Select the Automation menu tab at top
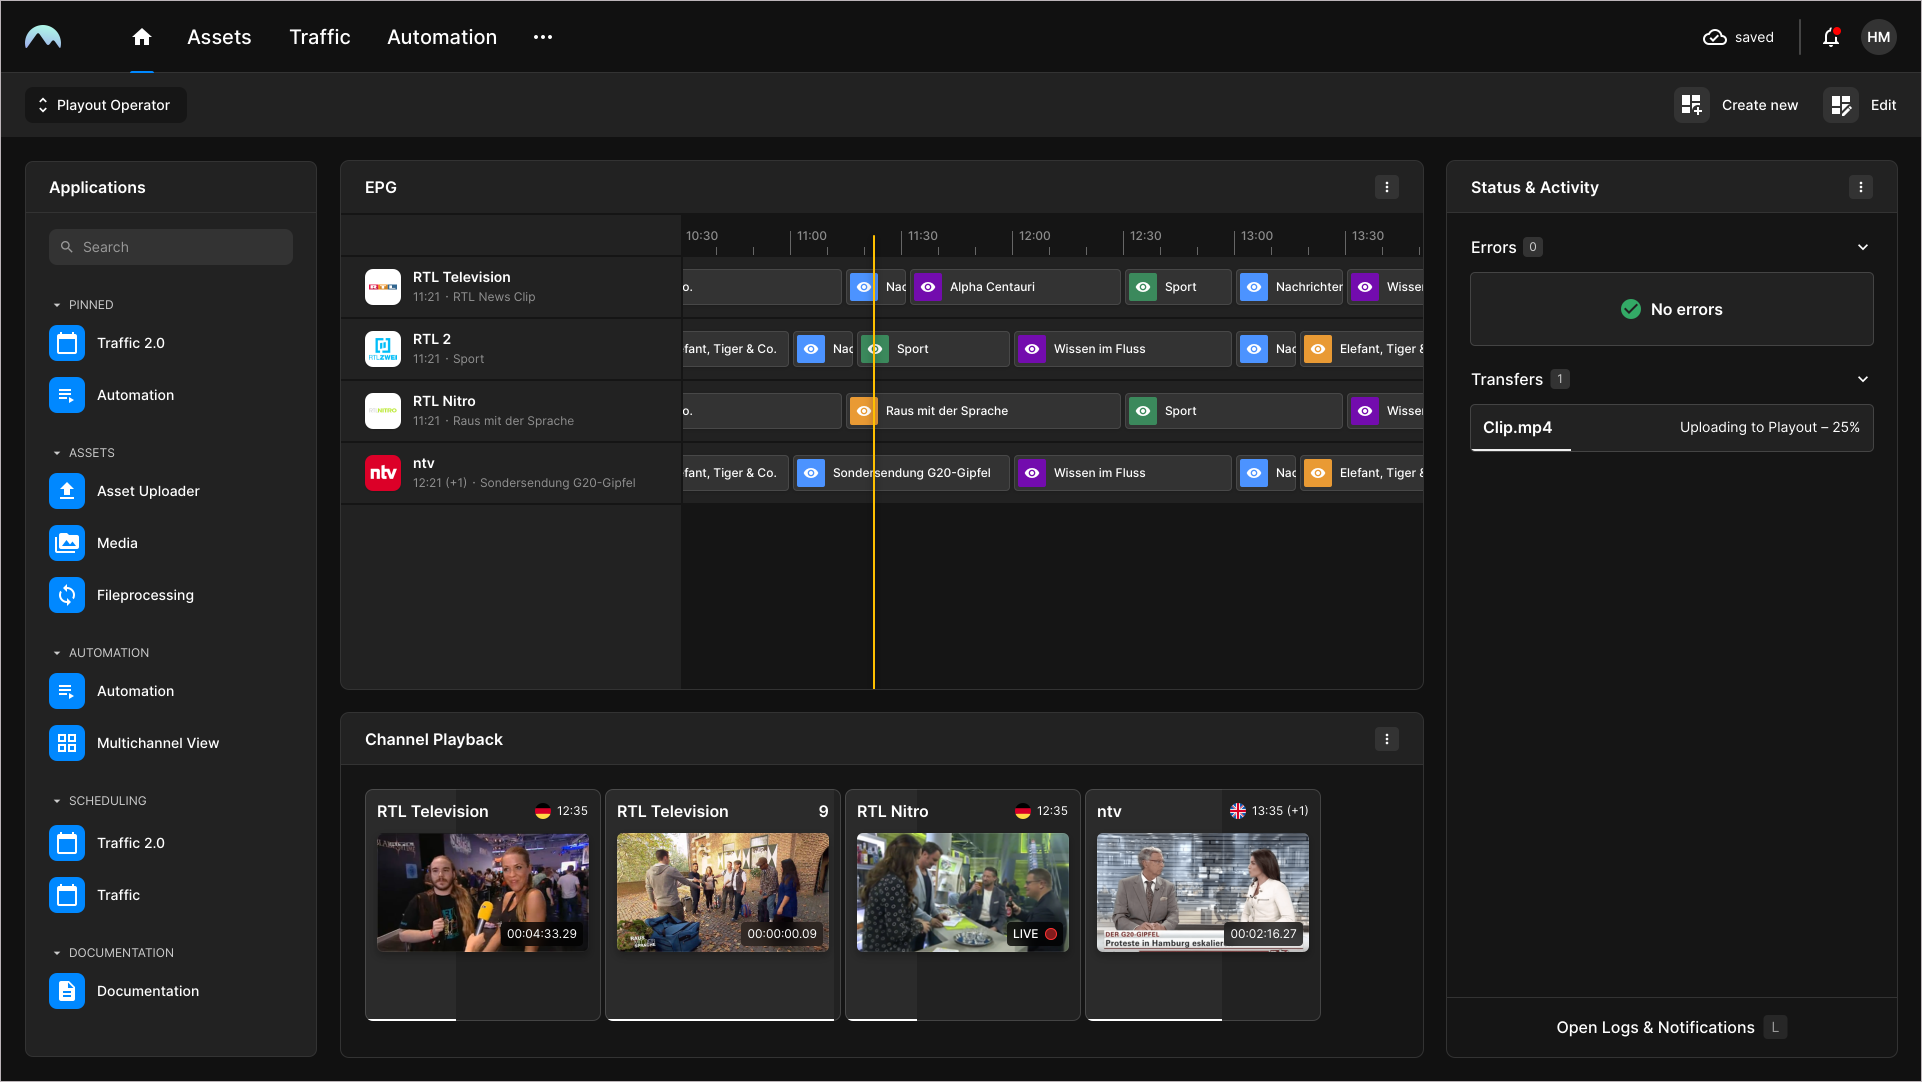 (441, 36)
